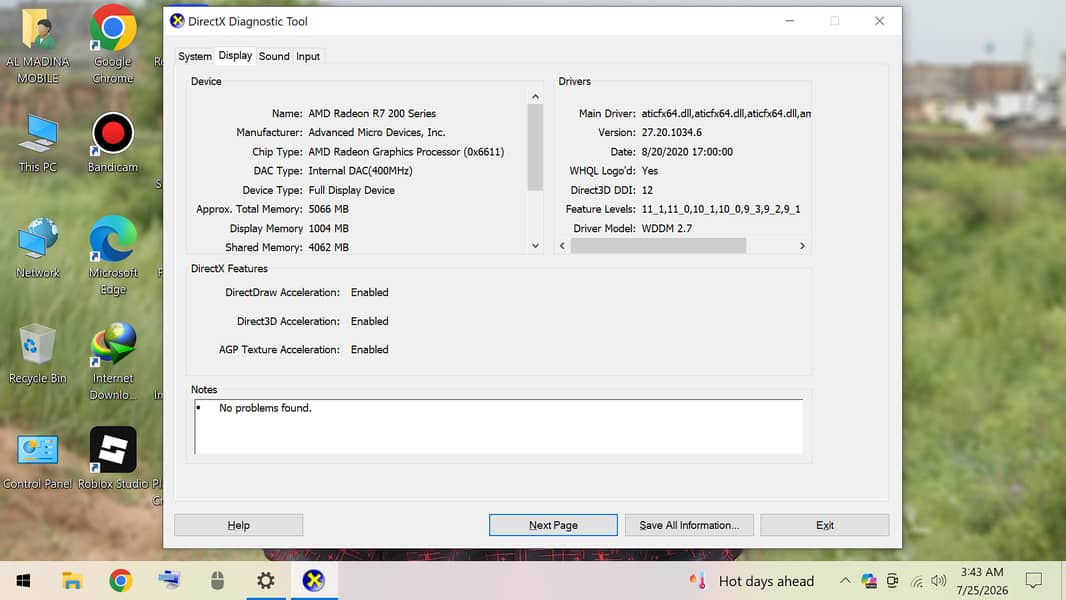
Task: Click the feature levels value
Action: tap(721, 209)
